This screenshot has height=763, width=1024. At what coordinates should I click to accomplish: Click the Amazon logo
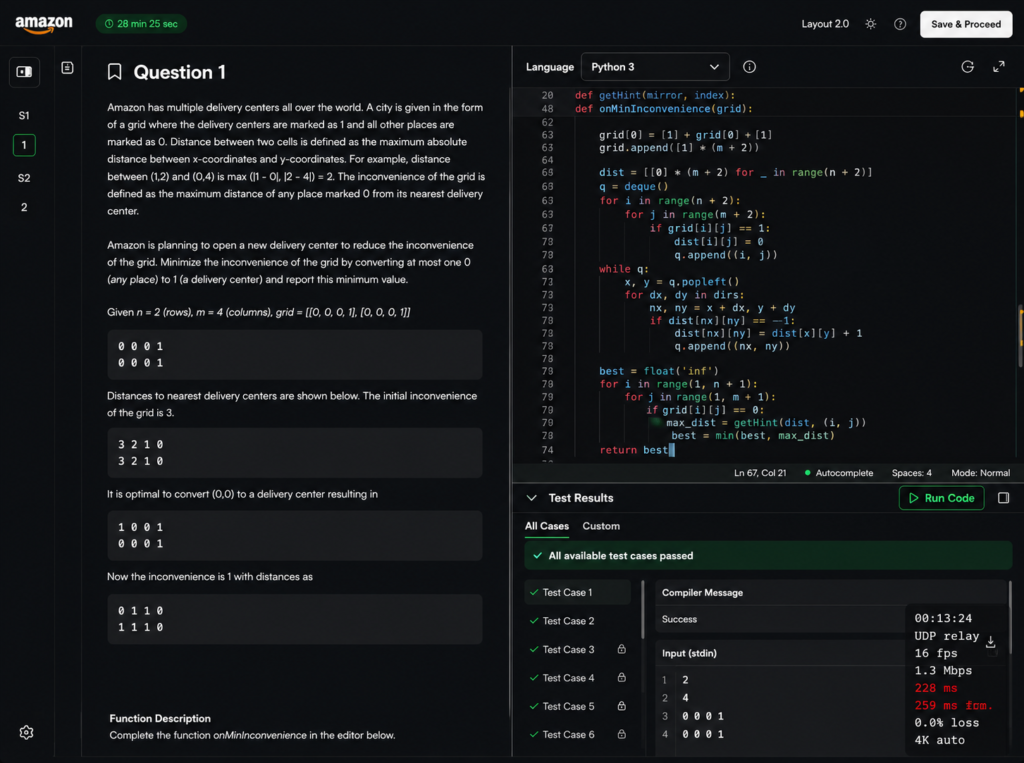click(x=44, y=24)
